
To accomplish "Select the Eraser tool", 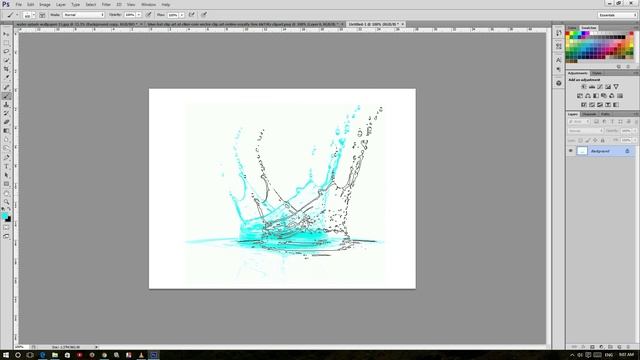I will coord(6,122).
